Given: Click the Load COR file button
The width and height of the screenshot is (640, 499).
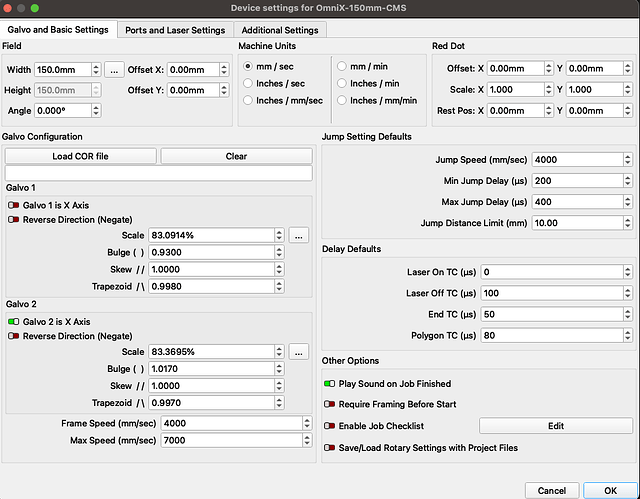Looking at the screenshot, I should (80, 156).
